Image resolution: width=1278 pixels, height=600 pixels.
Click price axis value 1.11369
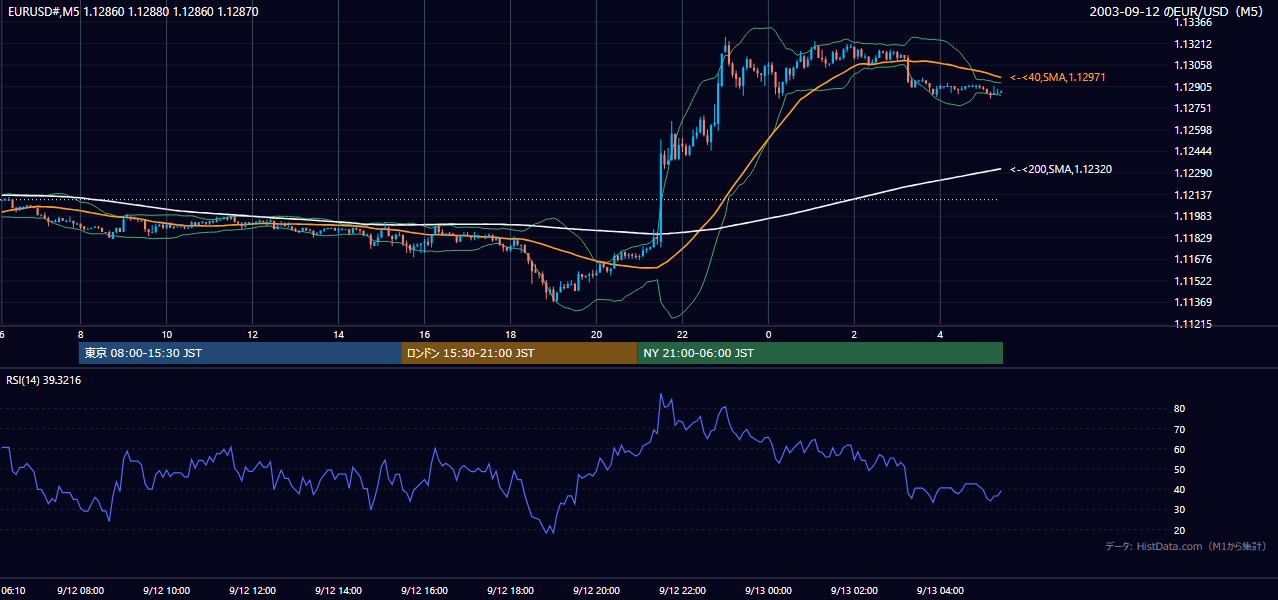click(x=1194, y=302)
